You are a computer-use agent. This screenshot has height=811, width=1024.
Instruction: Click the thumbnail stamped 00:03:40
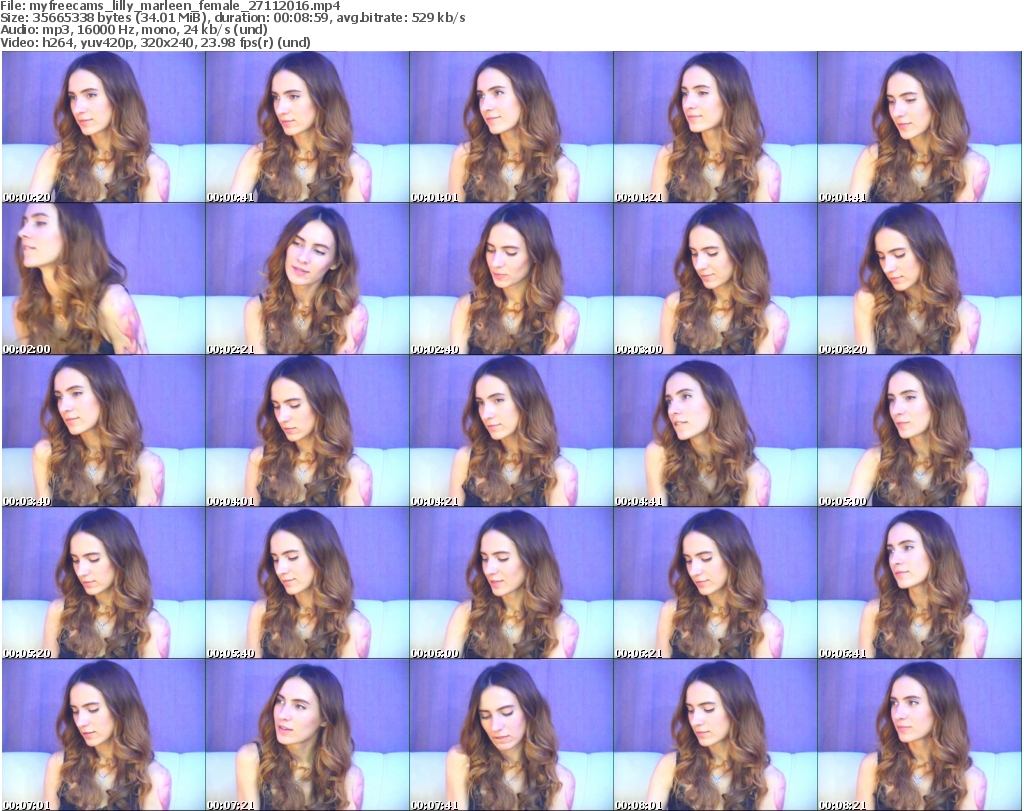103,431
